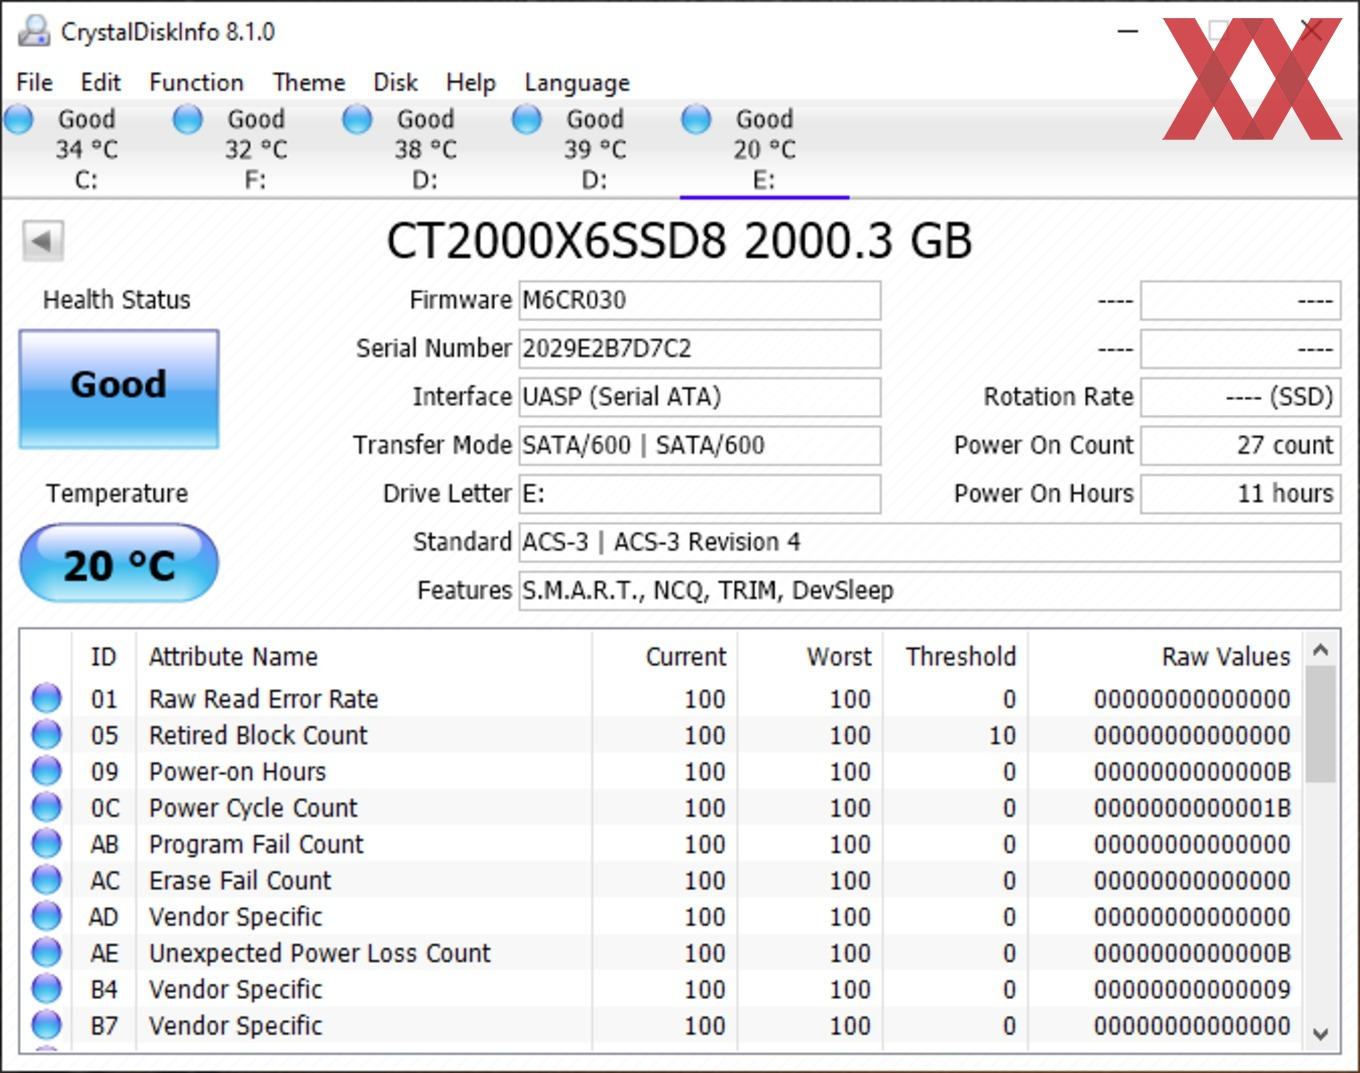The height and width of the screenshot is (1073, 1360).
Task: Click status orb for B4 Vendor Specific
Action: pos(46,988)
